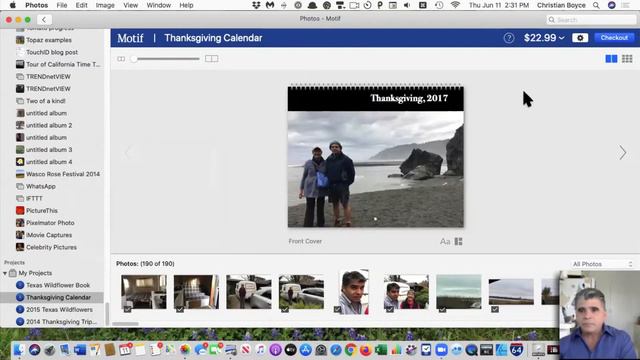640x360 pixels.
Task: Open the Edit menu
Action: [81, 5]
